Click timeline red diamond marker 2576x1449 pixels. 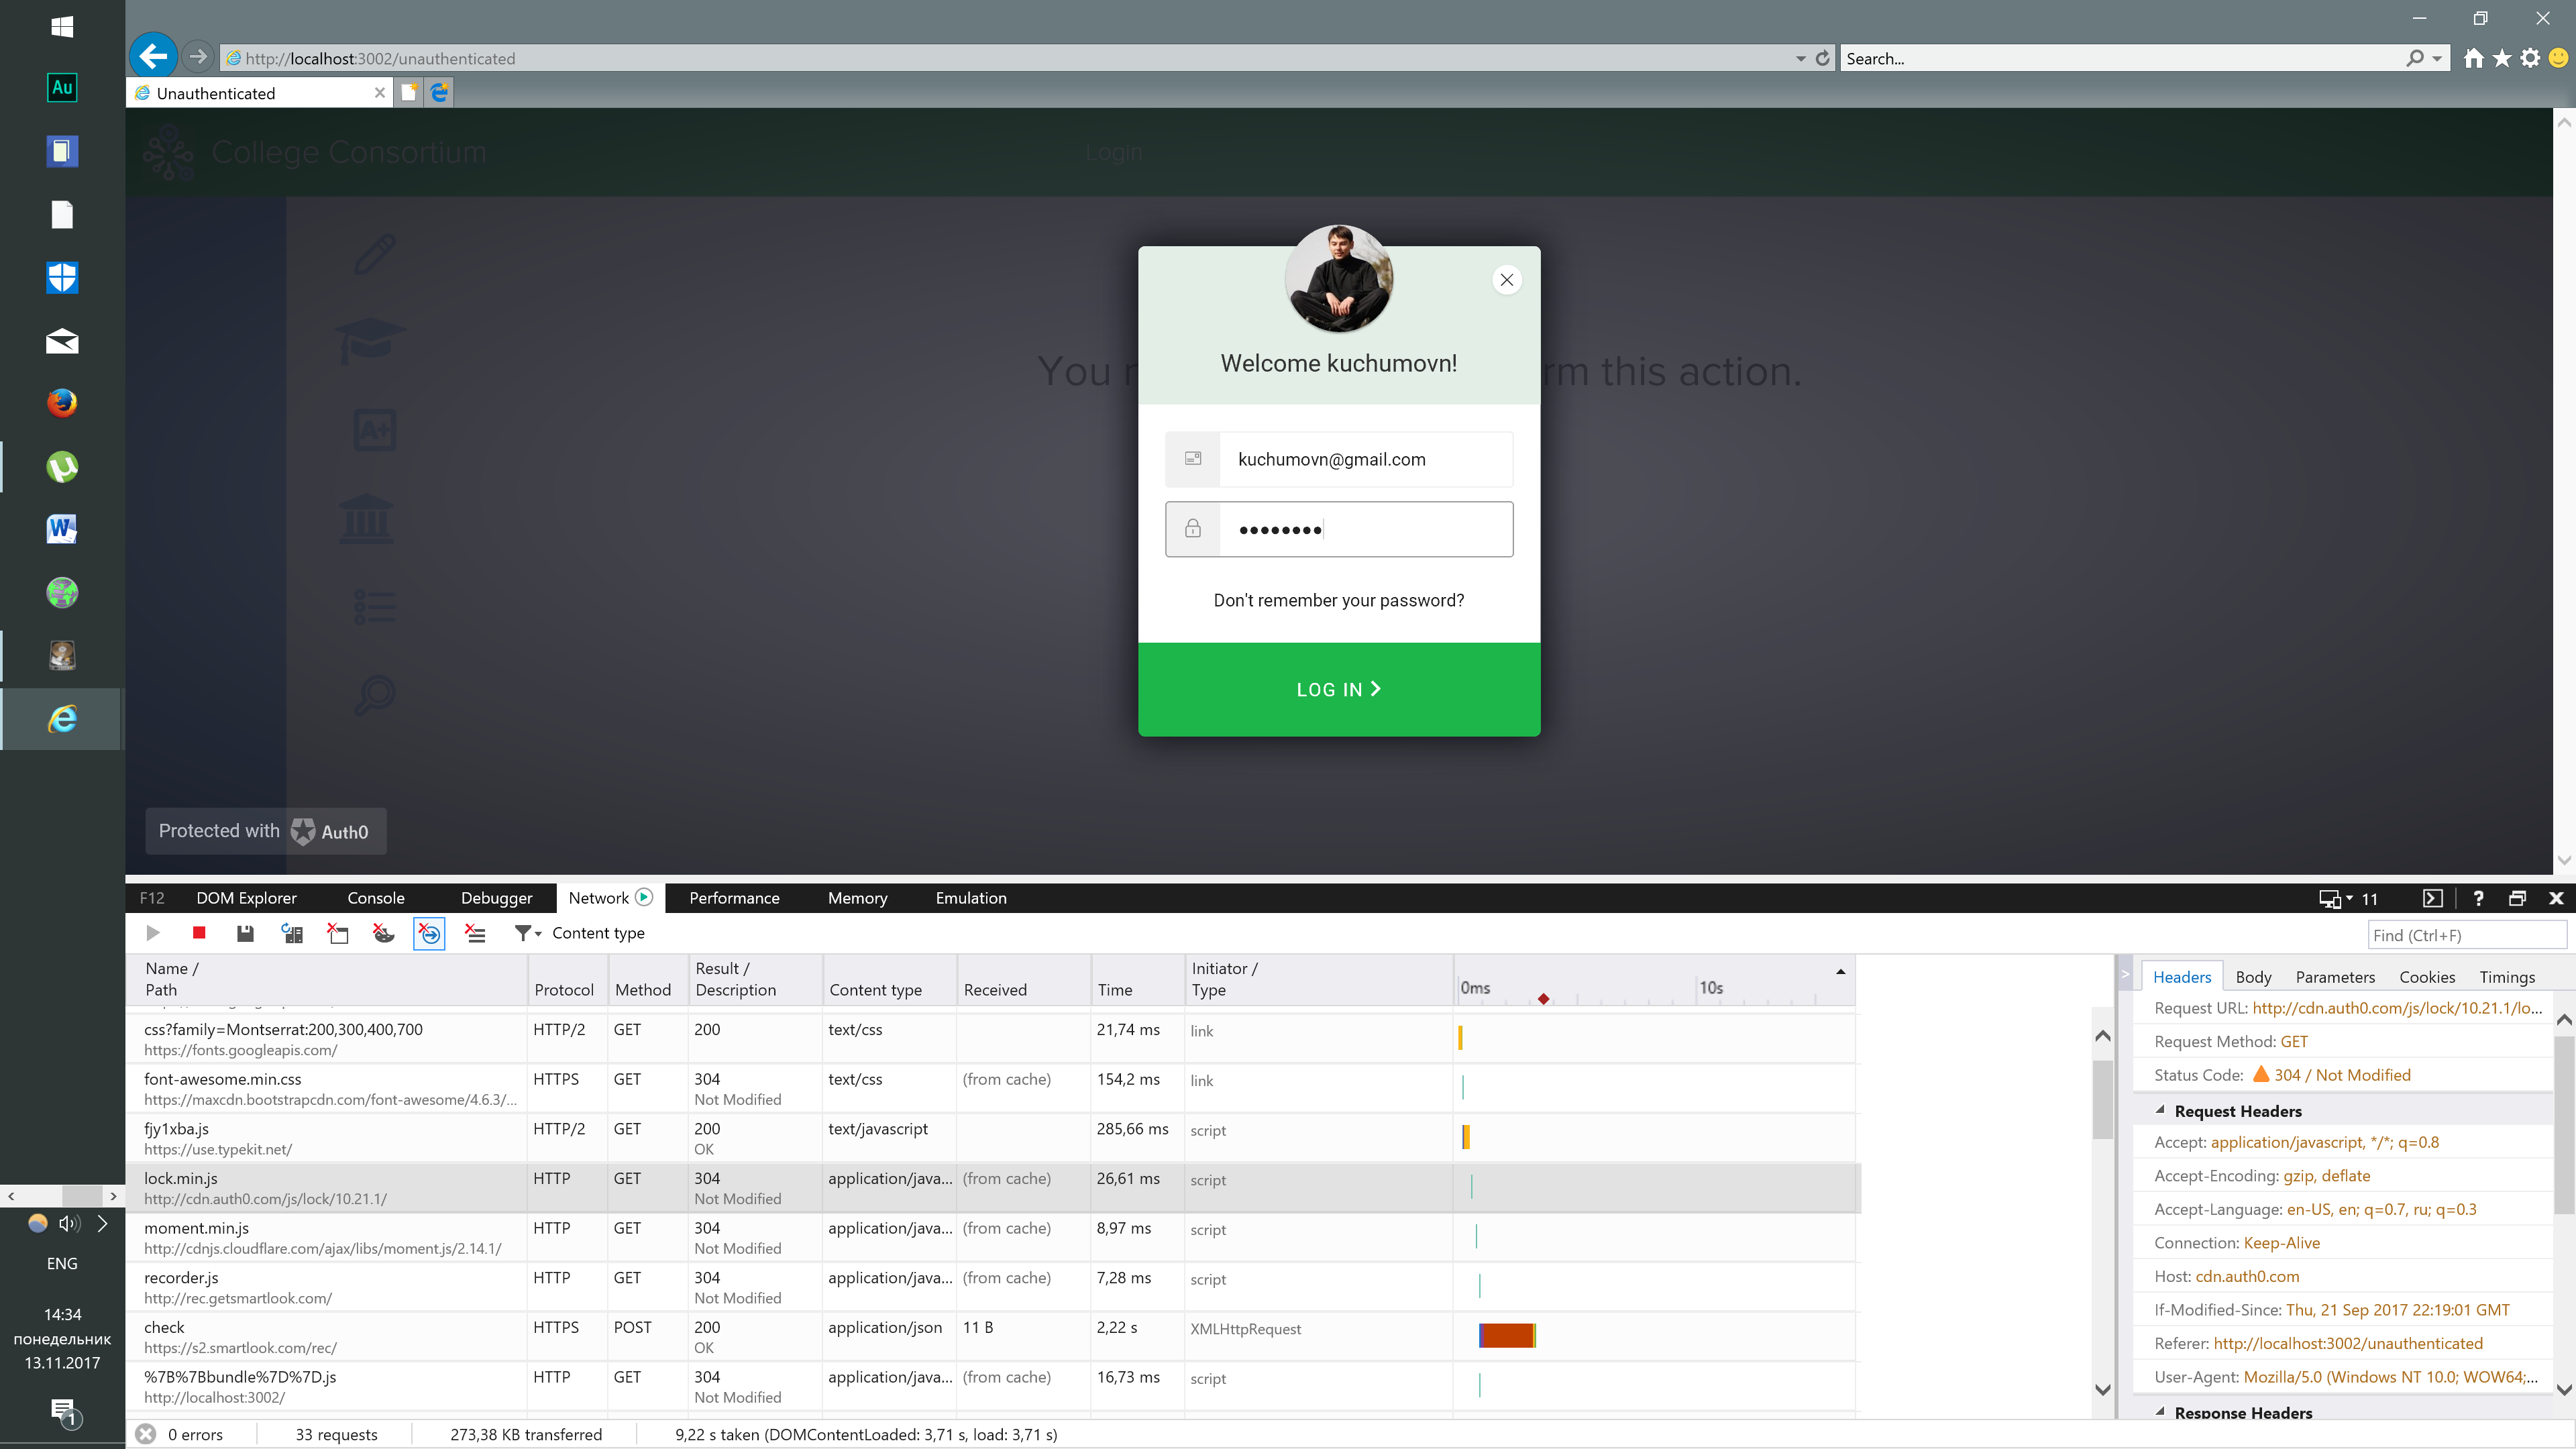[1543, 999]
